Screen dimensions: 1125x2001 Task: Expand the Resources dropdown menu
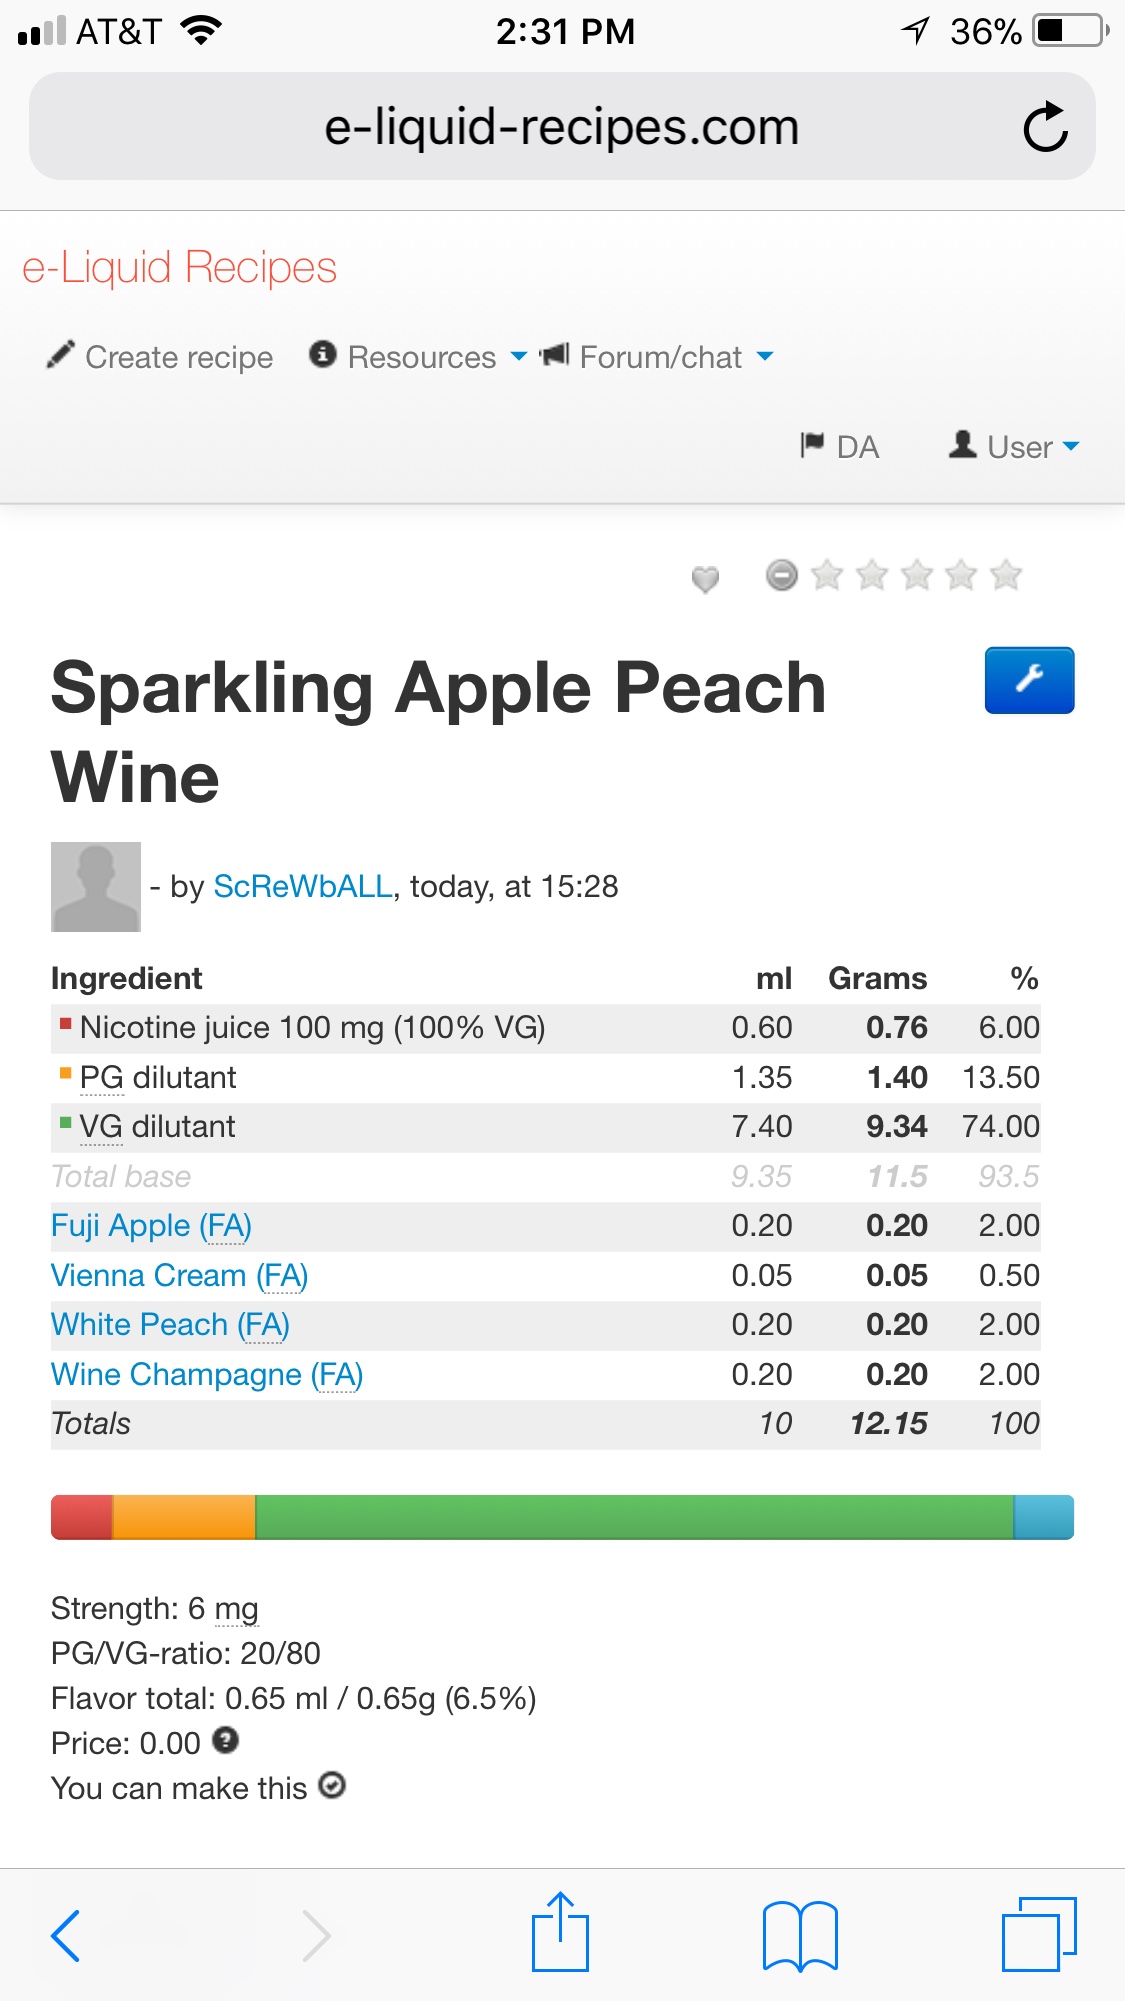(420, 357)
